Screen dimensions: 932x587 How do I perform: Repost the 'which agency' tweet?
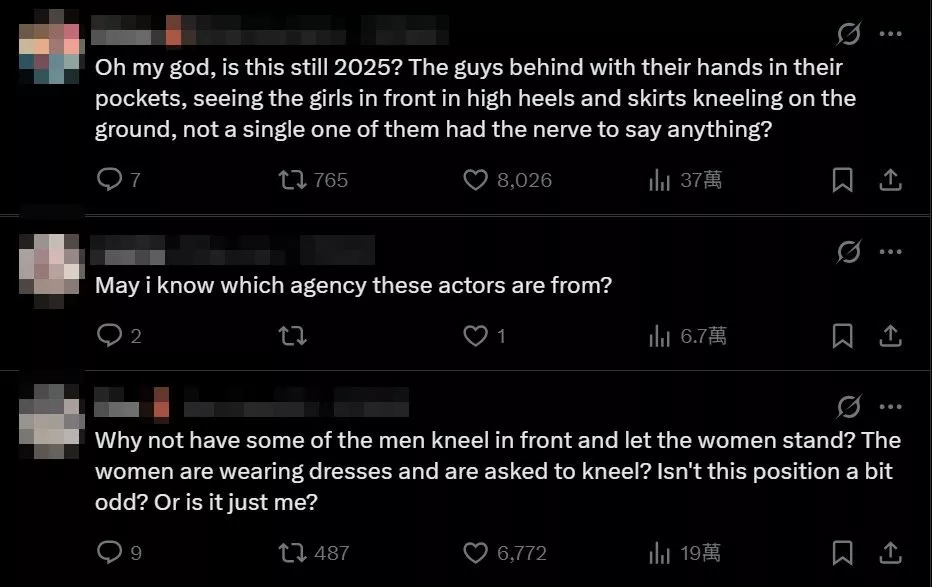point(293,336)
